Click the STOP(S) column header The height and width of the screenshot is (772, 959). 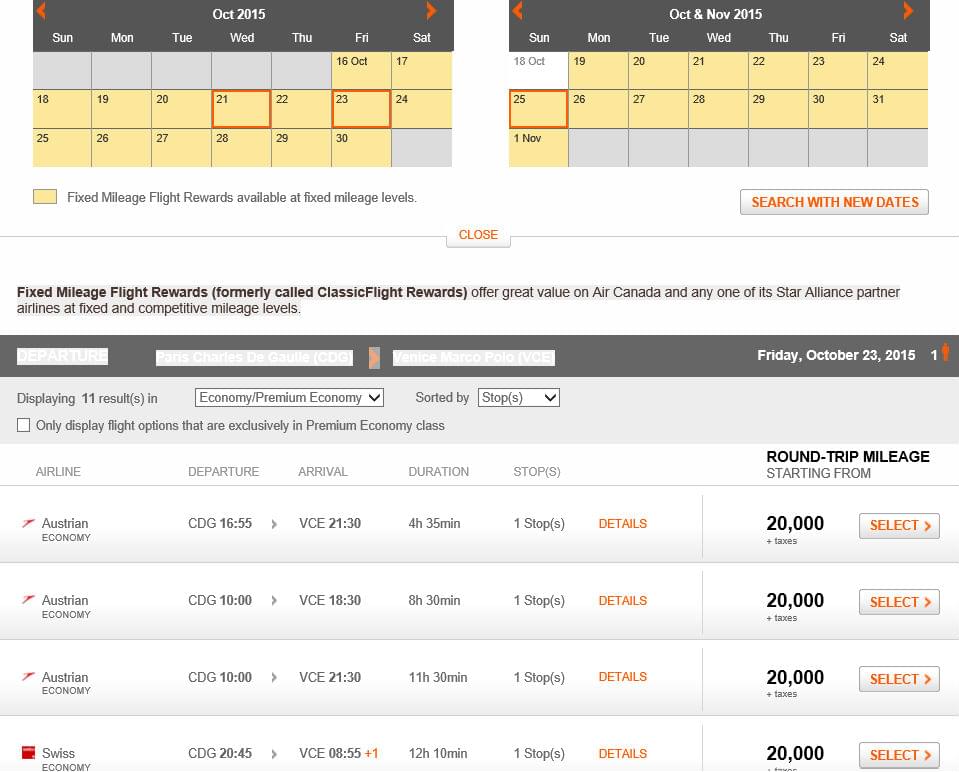coord(536,472)
